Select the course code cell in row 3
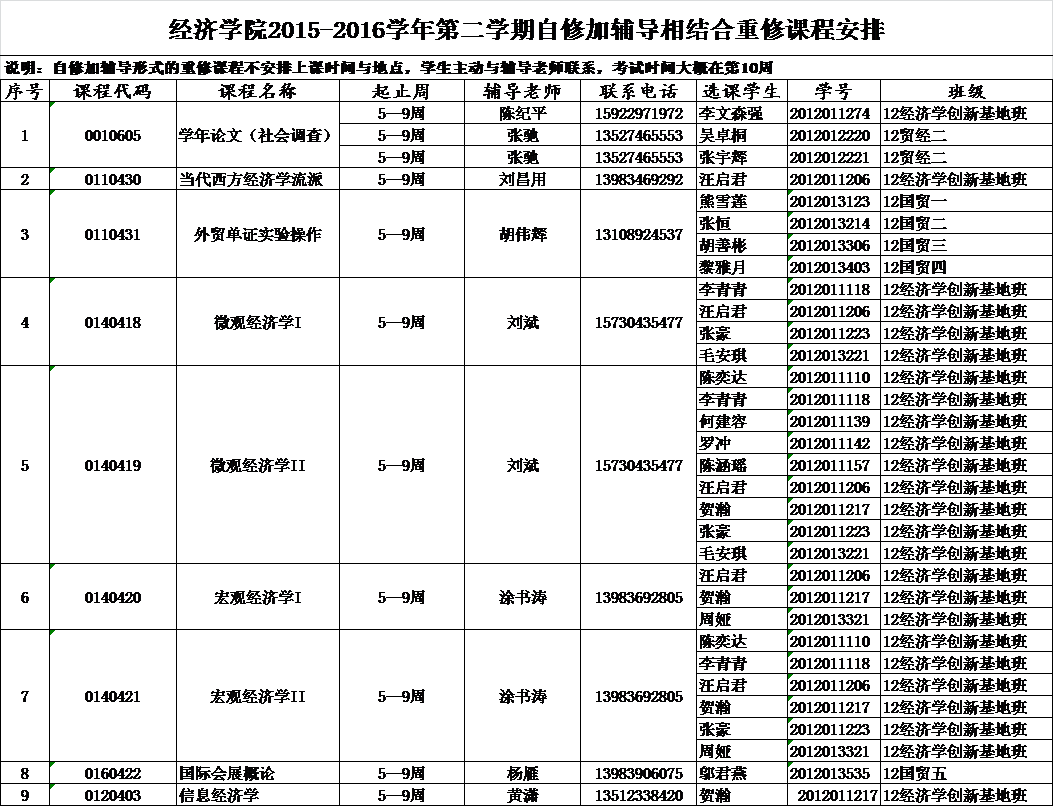The image size is (1054, 807). click(111, 235)
